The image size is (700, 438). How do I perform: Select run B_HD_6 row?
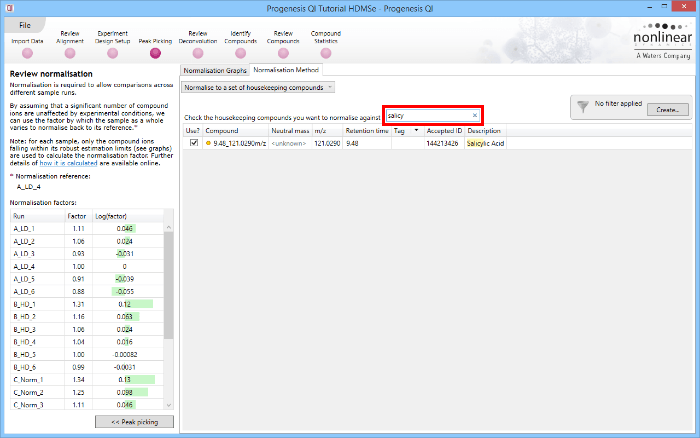(87, 367)
